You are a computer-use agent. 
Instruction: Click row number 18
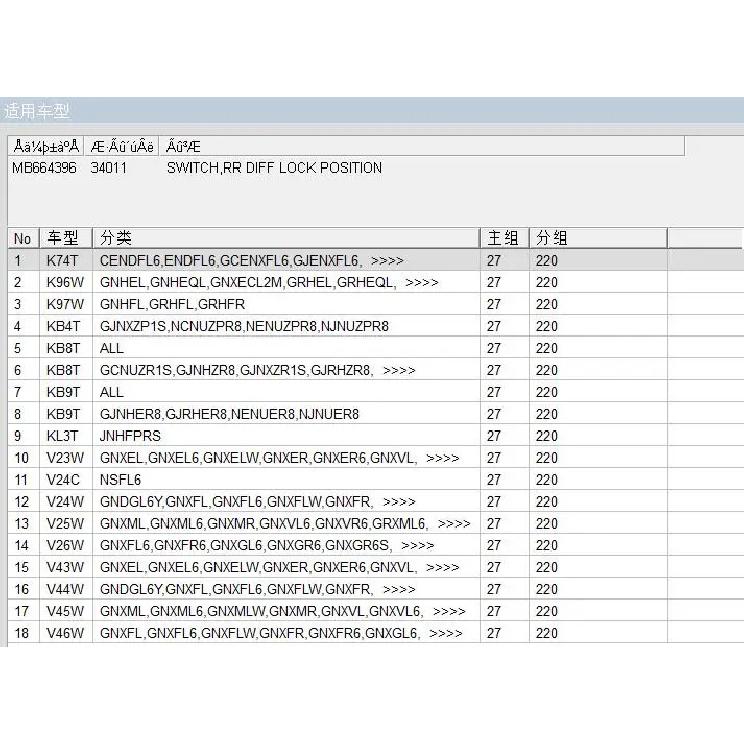tap(22, 633)
